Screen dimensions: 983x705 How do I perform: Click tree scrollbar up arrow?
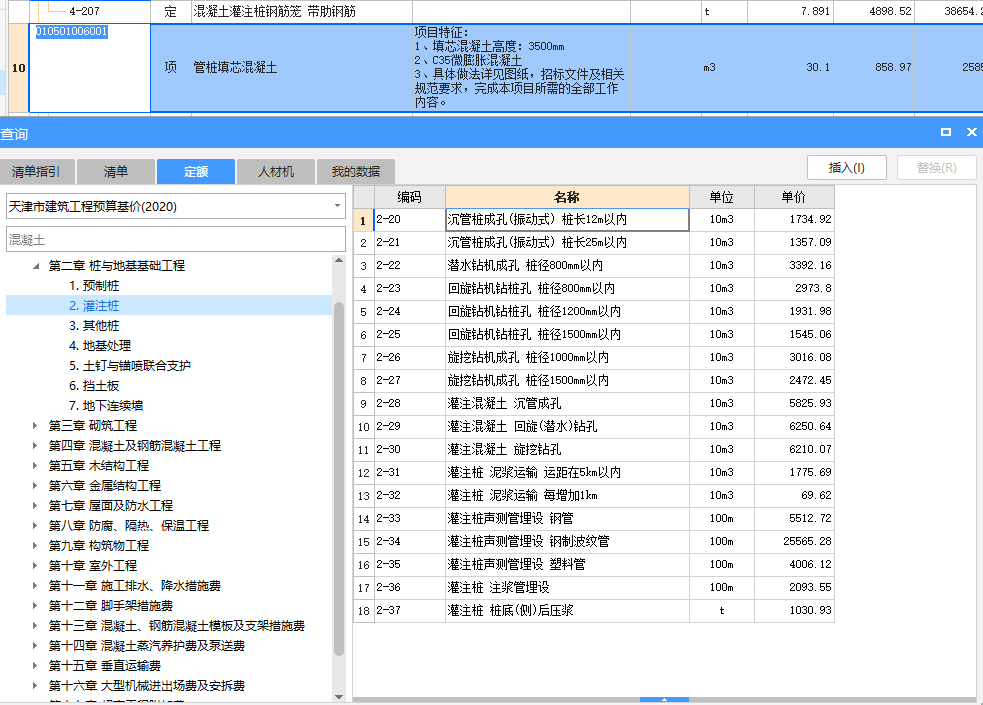tap(339, 260)
